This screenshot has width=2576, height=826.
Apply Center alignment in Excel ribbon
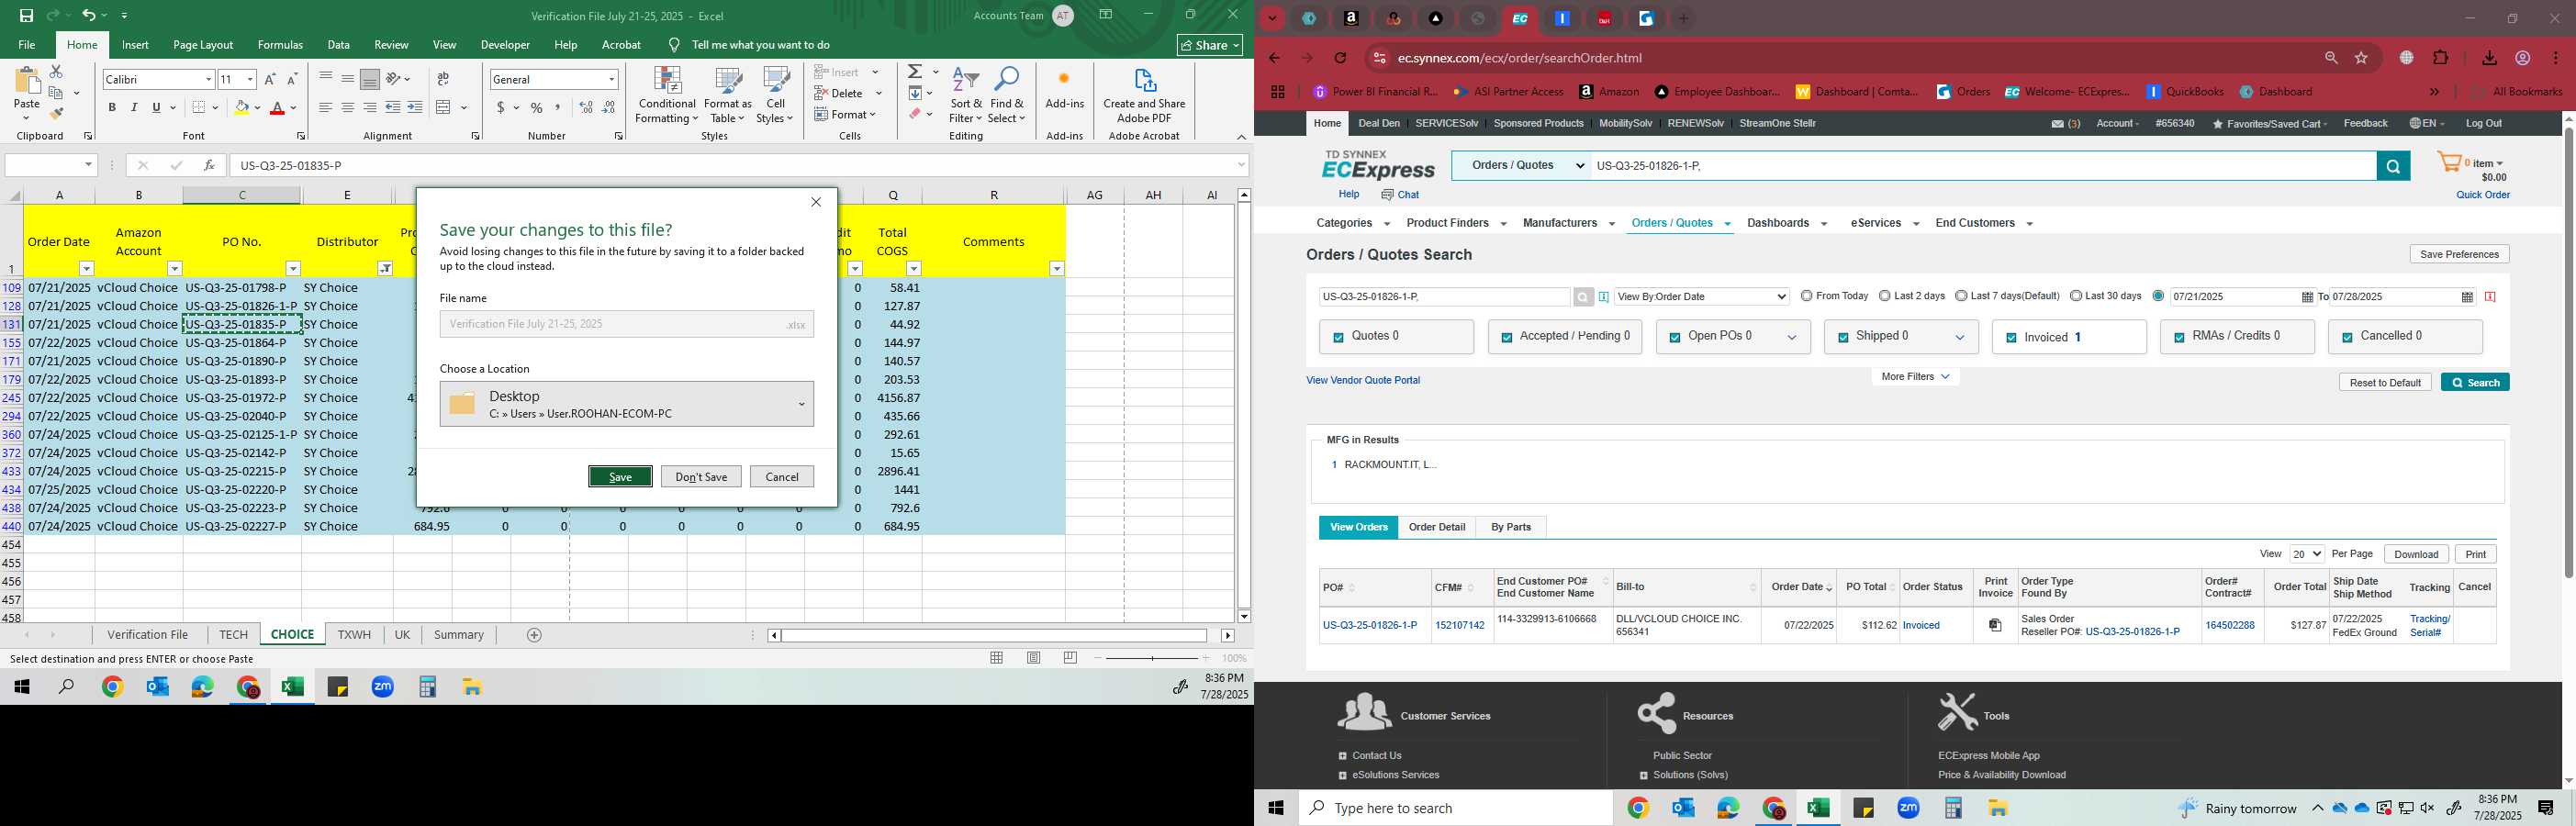coord(348,108)
